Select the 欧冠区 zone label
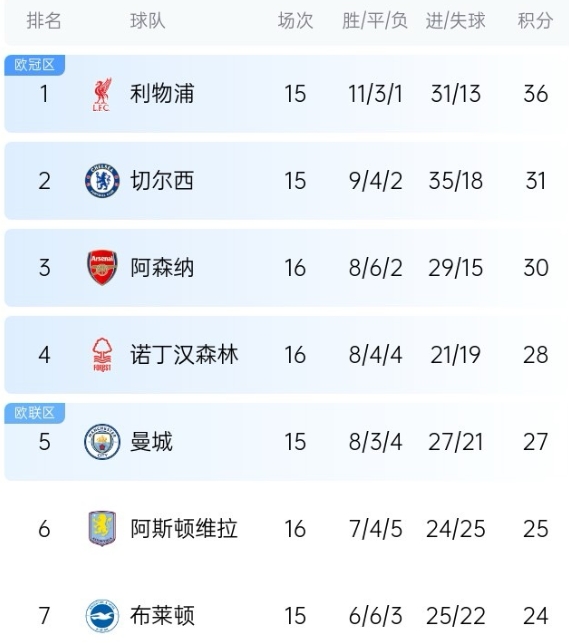The width and height of the screenshot is (569, 643). [x=34, y=65]
